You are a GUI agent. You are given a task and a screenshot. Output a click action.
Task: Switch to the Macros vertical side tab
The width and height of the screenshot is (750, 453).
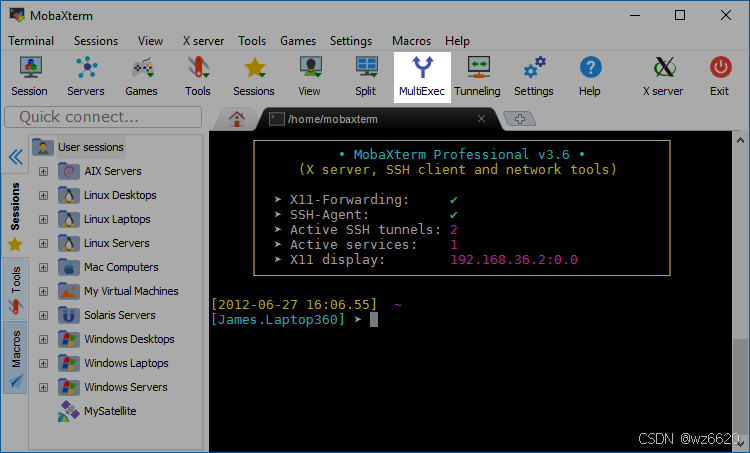[x=15, y=357]
